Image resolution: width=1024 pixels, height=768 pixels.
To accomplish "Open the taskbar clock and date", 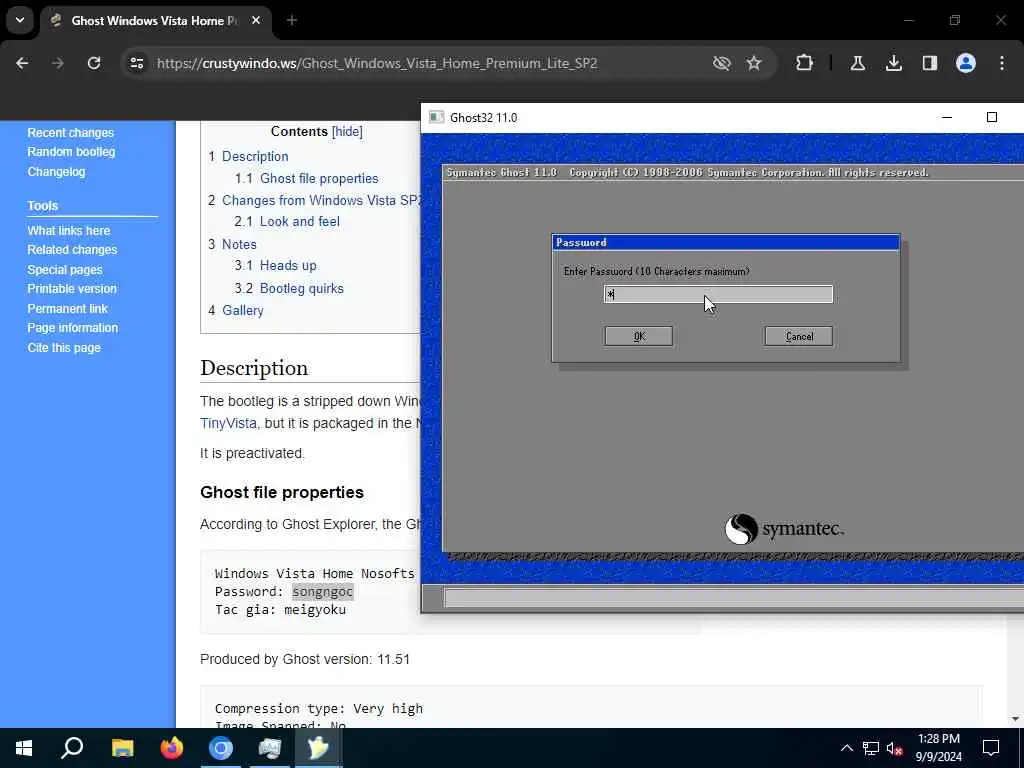I will click(x=938, y=748).
